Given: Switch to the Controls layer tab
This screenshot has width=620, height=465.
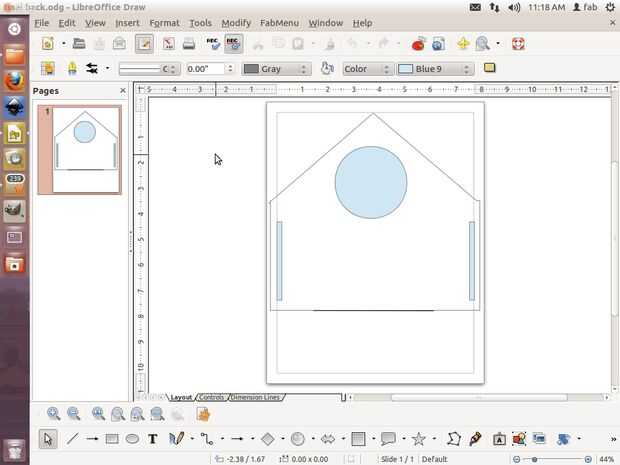Looking at the screenshot, I should coord(212,397).
